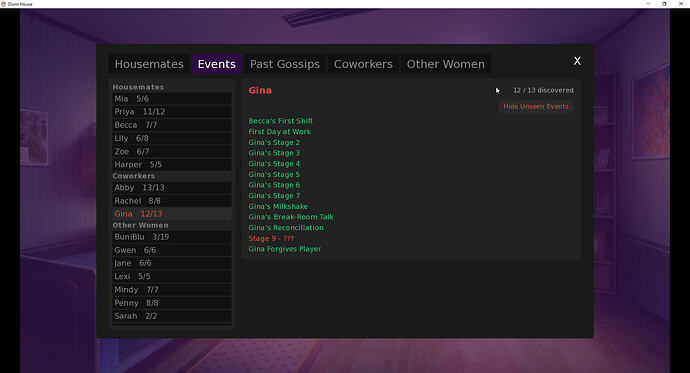Open Gwen 6/6 events
Image resolution: width=690 pixels, height=373 pixels.
pos(172,250)
